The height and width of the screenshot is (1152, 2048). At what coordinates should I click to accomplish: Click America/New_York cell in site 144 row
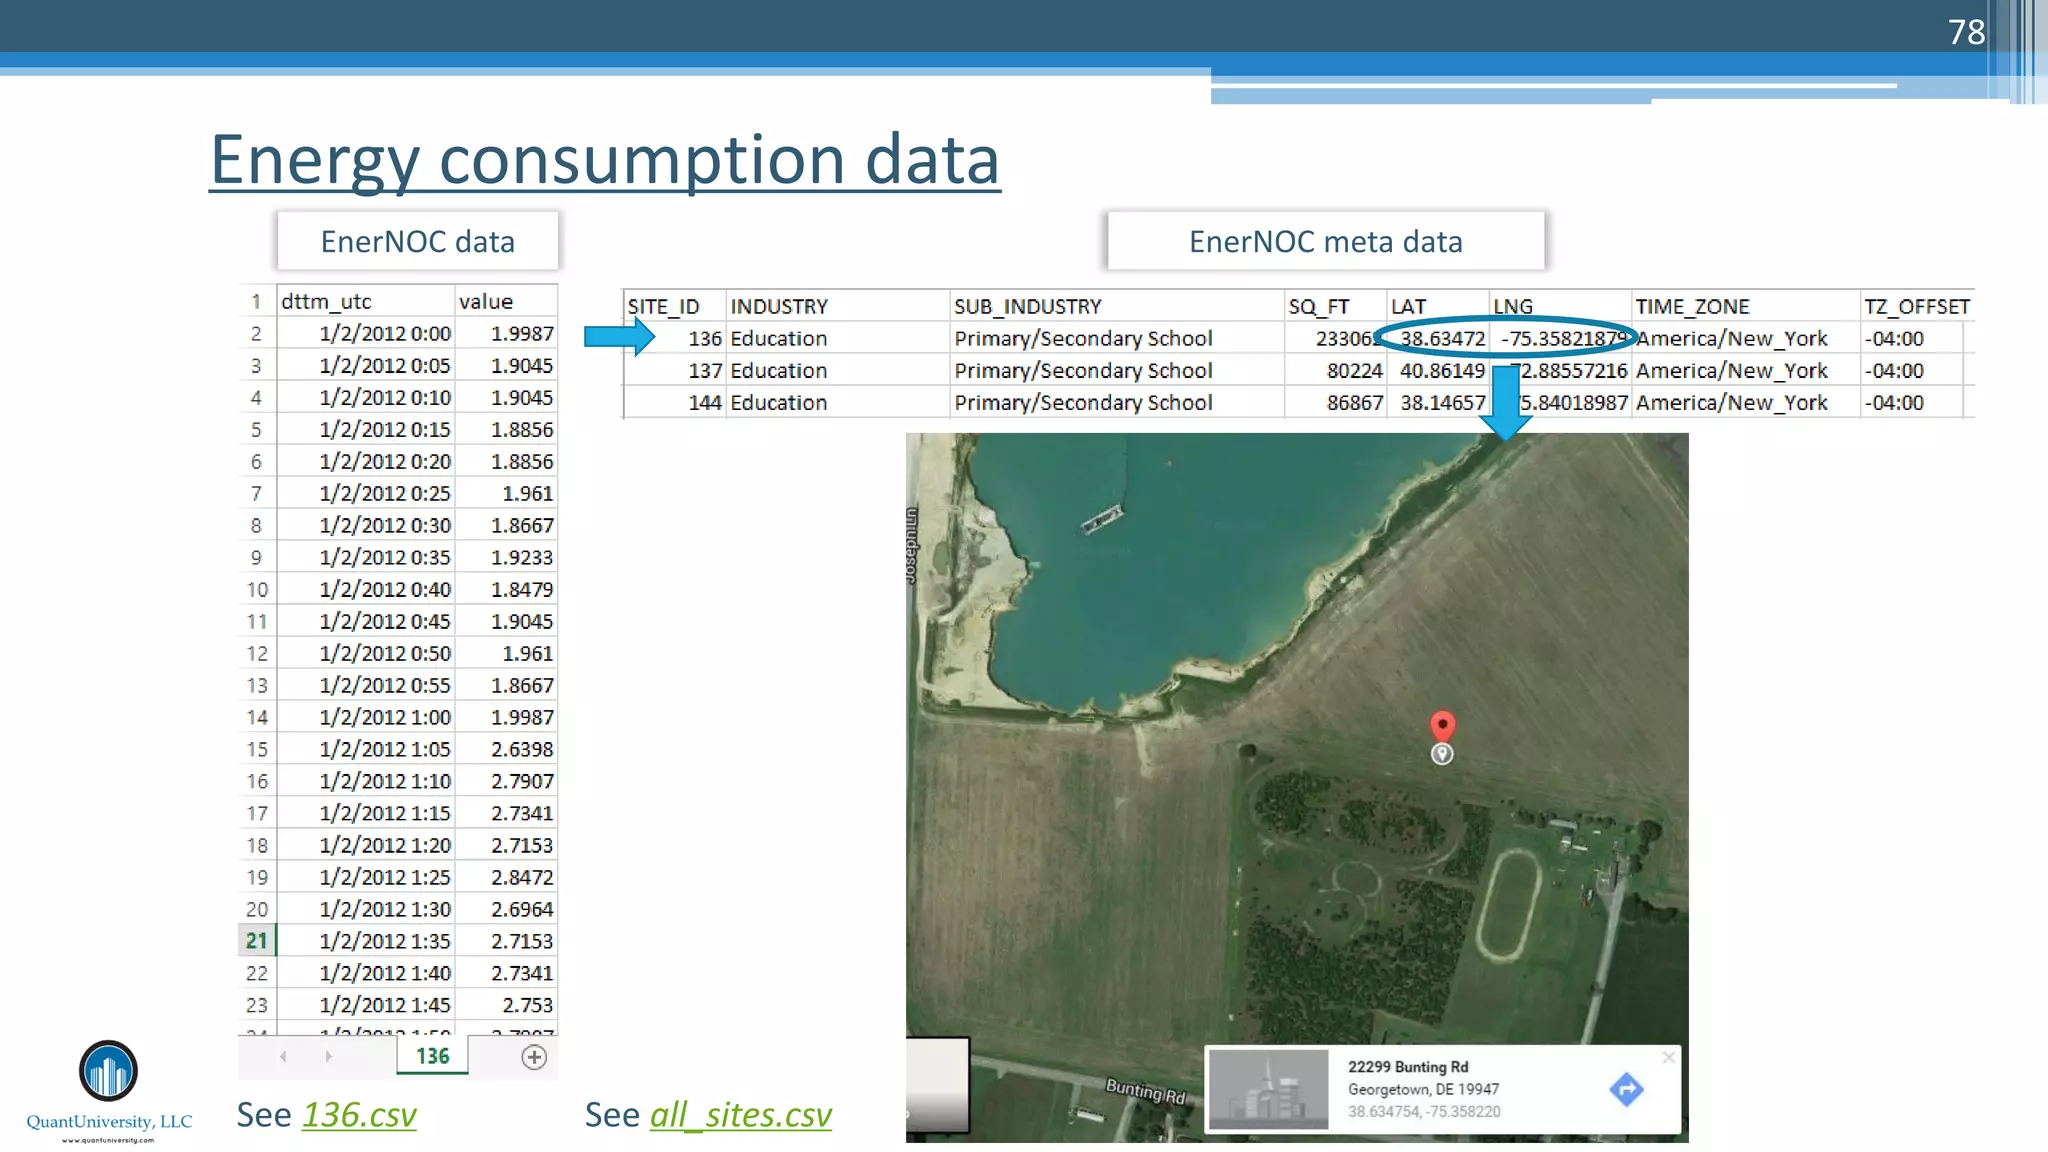pyautogui.click(x=1746, y=402)
